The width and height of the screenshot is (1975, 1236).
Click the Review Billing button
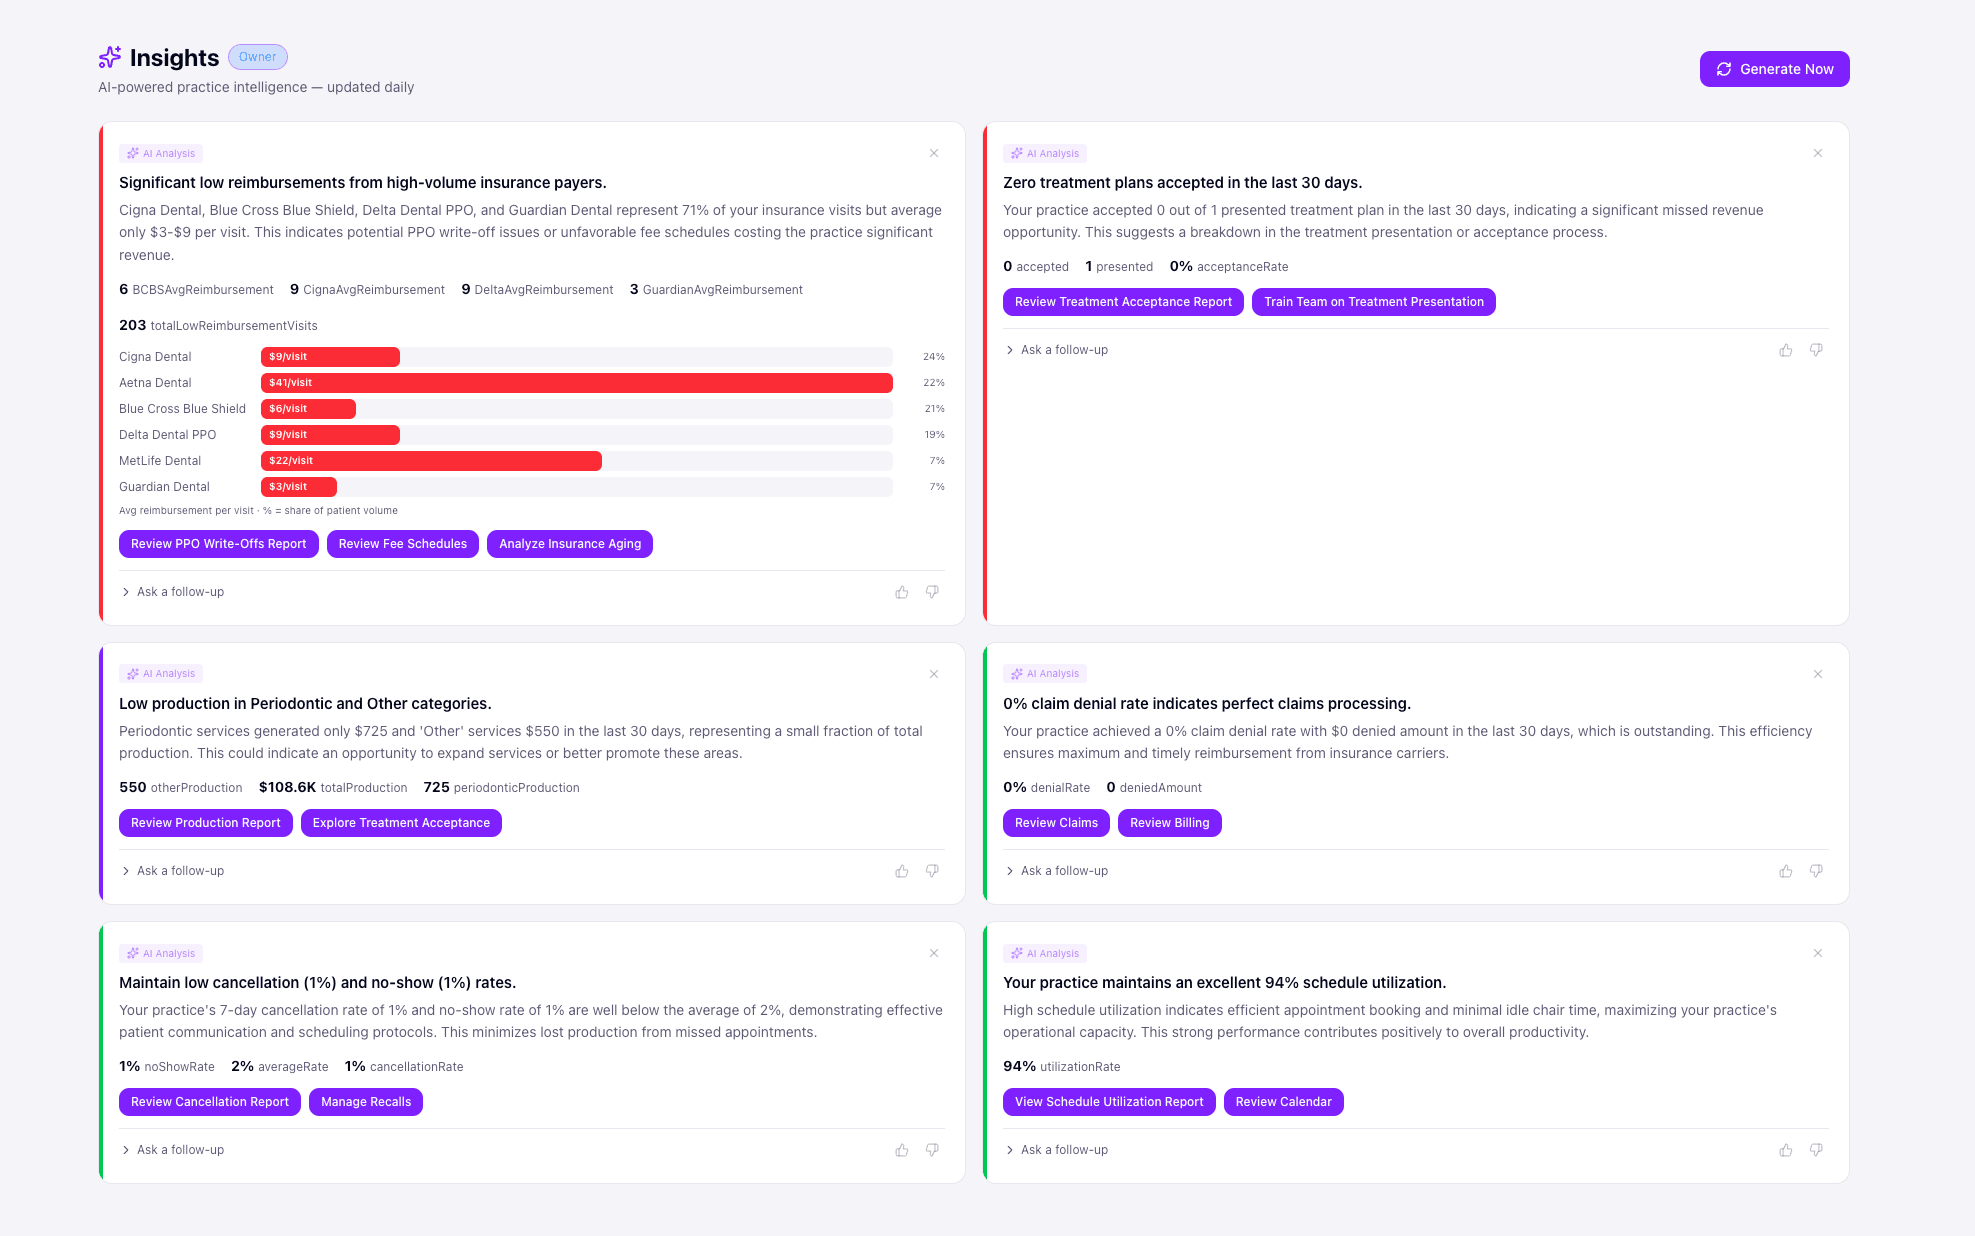tap(1170, 823)
